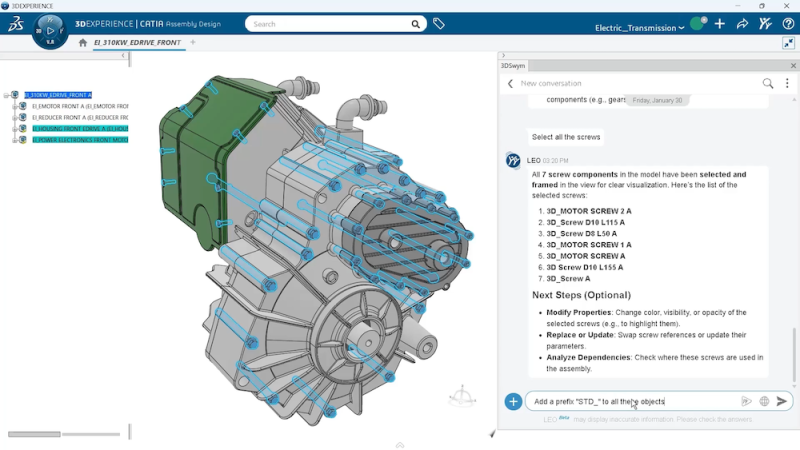Image resolution: width=800 pixels, height=450 pixels.
Task: Toggle the maximize view arrows icon
Action: tap(789, 43)
